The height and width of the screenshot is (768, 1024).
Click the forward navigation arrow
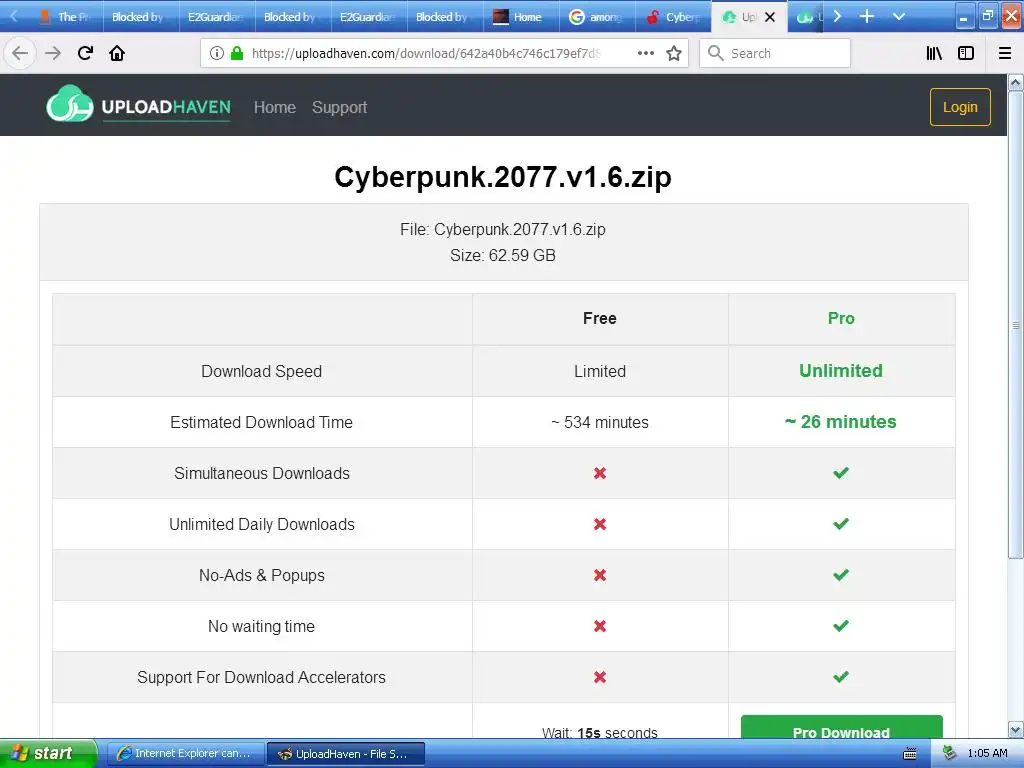pyautogui.click(x=53, y=53)
